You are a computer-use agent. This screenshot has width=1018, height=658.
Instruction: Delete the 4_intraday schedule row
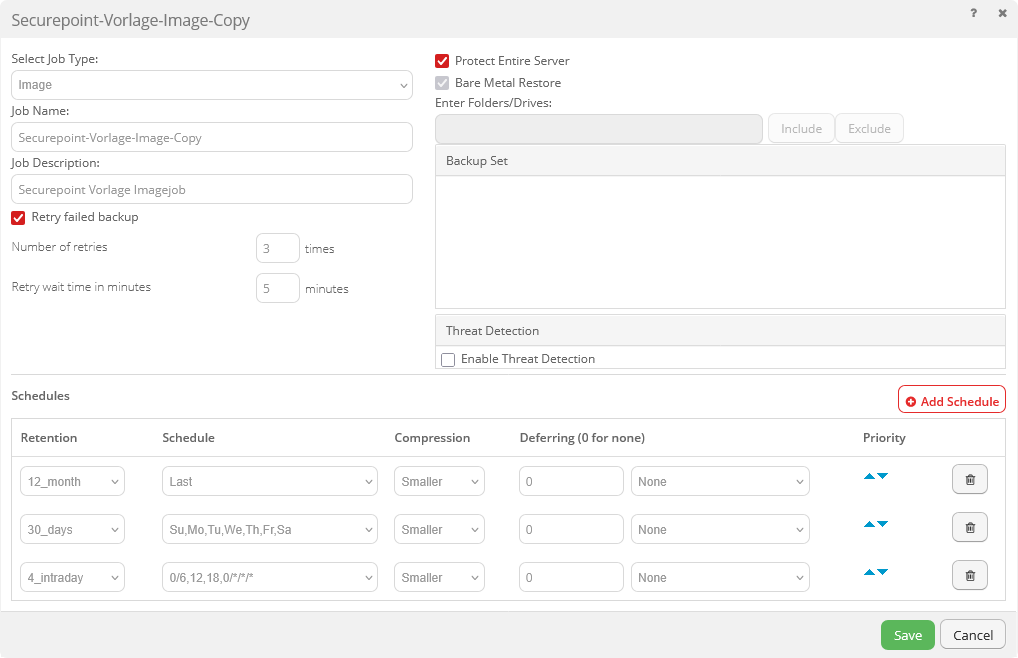[969, 576]
